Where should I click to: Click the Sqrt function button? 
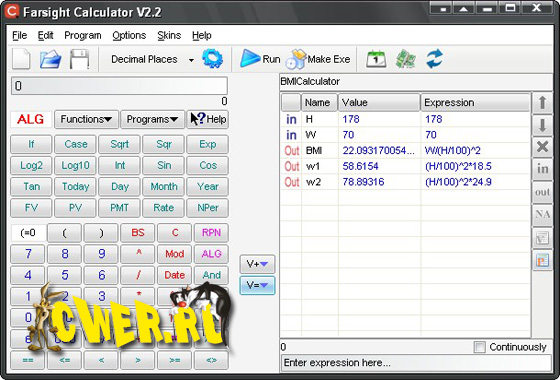pyautogui.click(x=119, y=144)
